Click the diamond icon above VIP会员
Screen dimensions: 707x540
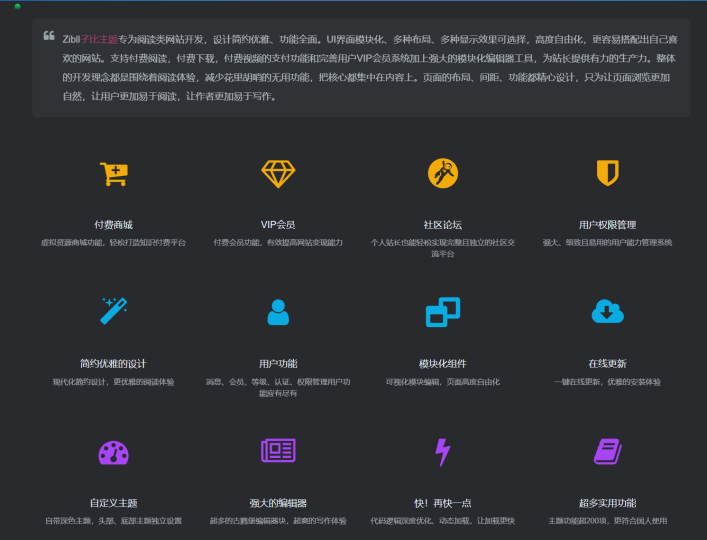(x=278, y=174)
